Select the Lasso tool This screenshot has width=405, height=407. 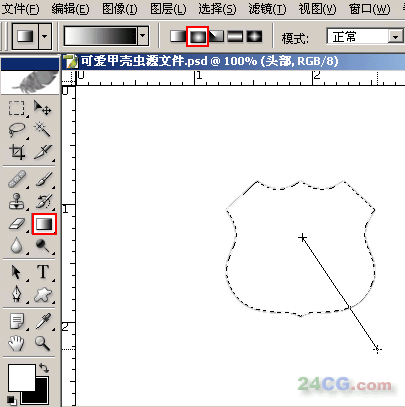pyautogui.click(x=17, y=130)
